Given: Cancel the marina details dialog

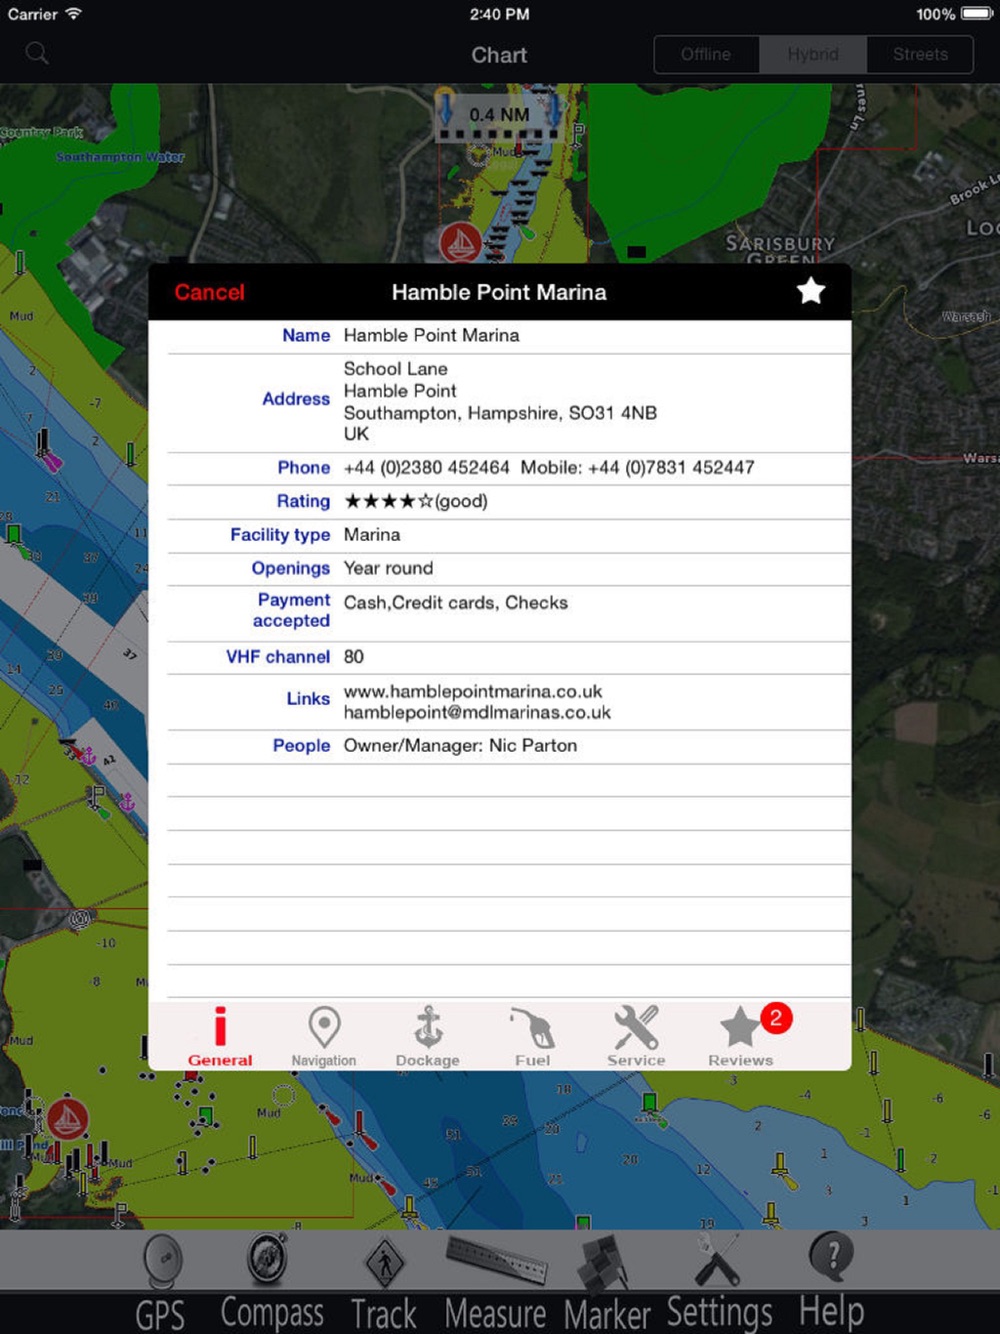Looking at the screenshot, I should [209, 292].
